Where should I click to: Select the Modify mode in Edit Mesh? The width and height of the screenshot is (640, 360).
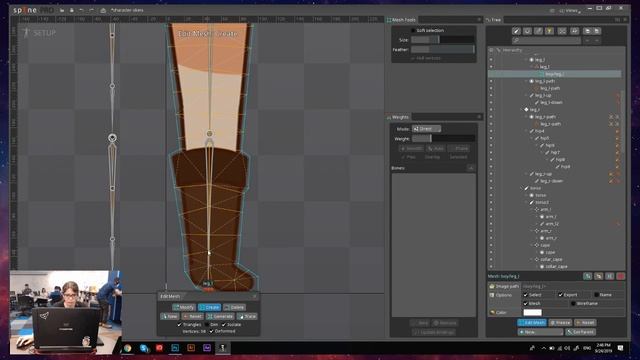(184, 307)
